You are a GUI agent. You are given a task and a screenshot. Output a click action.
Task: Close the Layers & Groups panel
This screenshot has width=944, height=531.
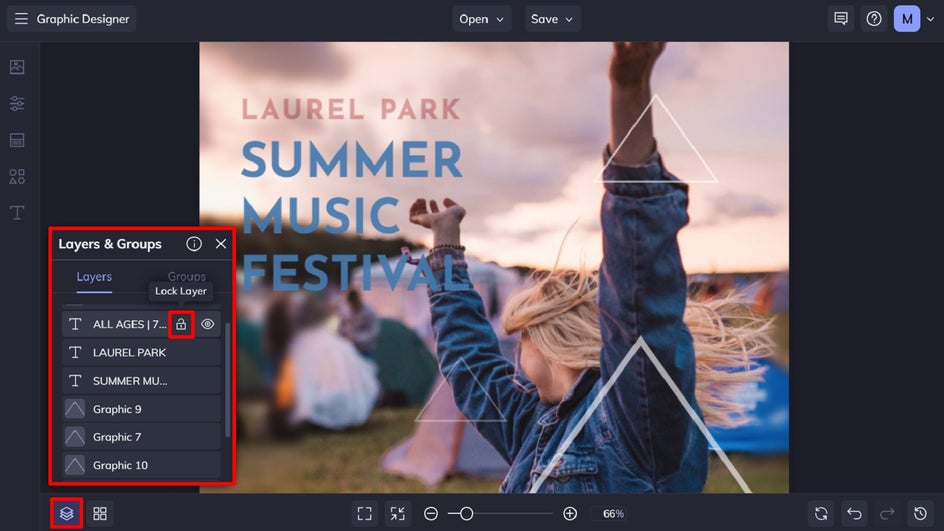(221, 244)
